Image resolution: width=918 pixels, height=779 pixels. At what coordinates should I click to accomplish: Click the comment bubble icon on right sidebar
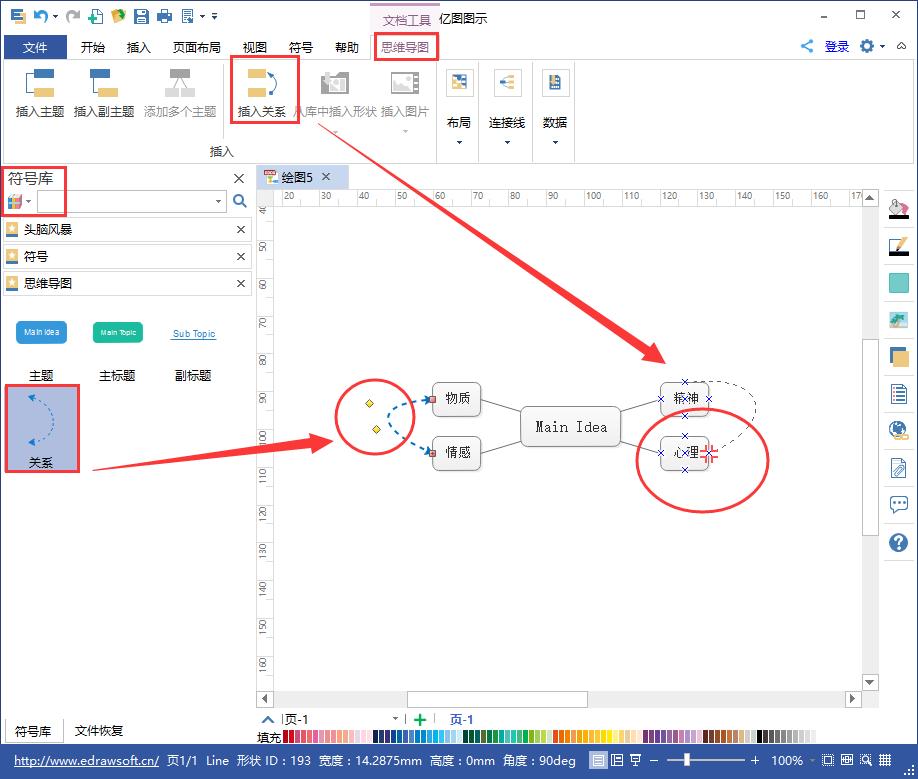pos(898,505)
